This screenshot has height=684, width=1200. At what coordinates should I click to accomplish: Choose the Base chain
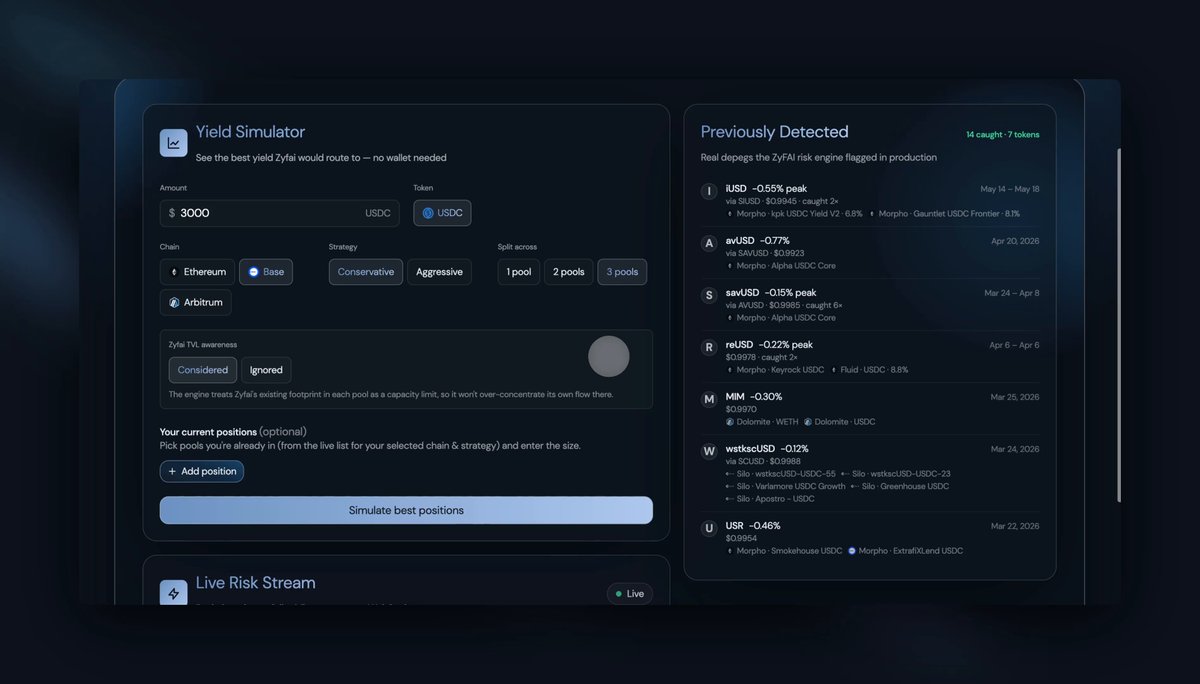(266, 272)
